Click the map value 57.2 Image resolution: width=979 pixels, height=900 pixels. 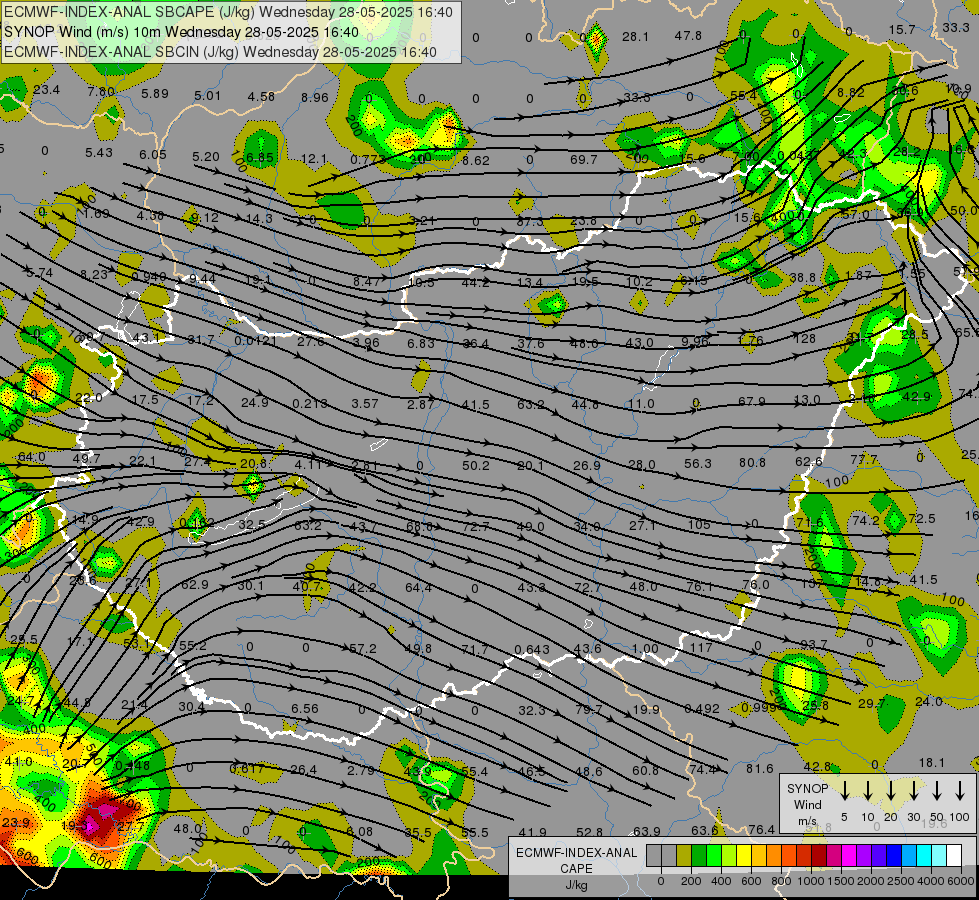click(x=363, y=649)
